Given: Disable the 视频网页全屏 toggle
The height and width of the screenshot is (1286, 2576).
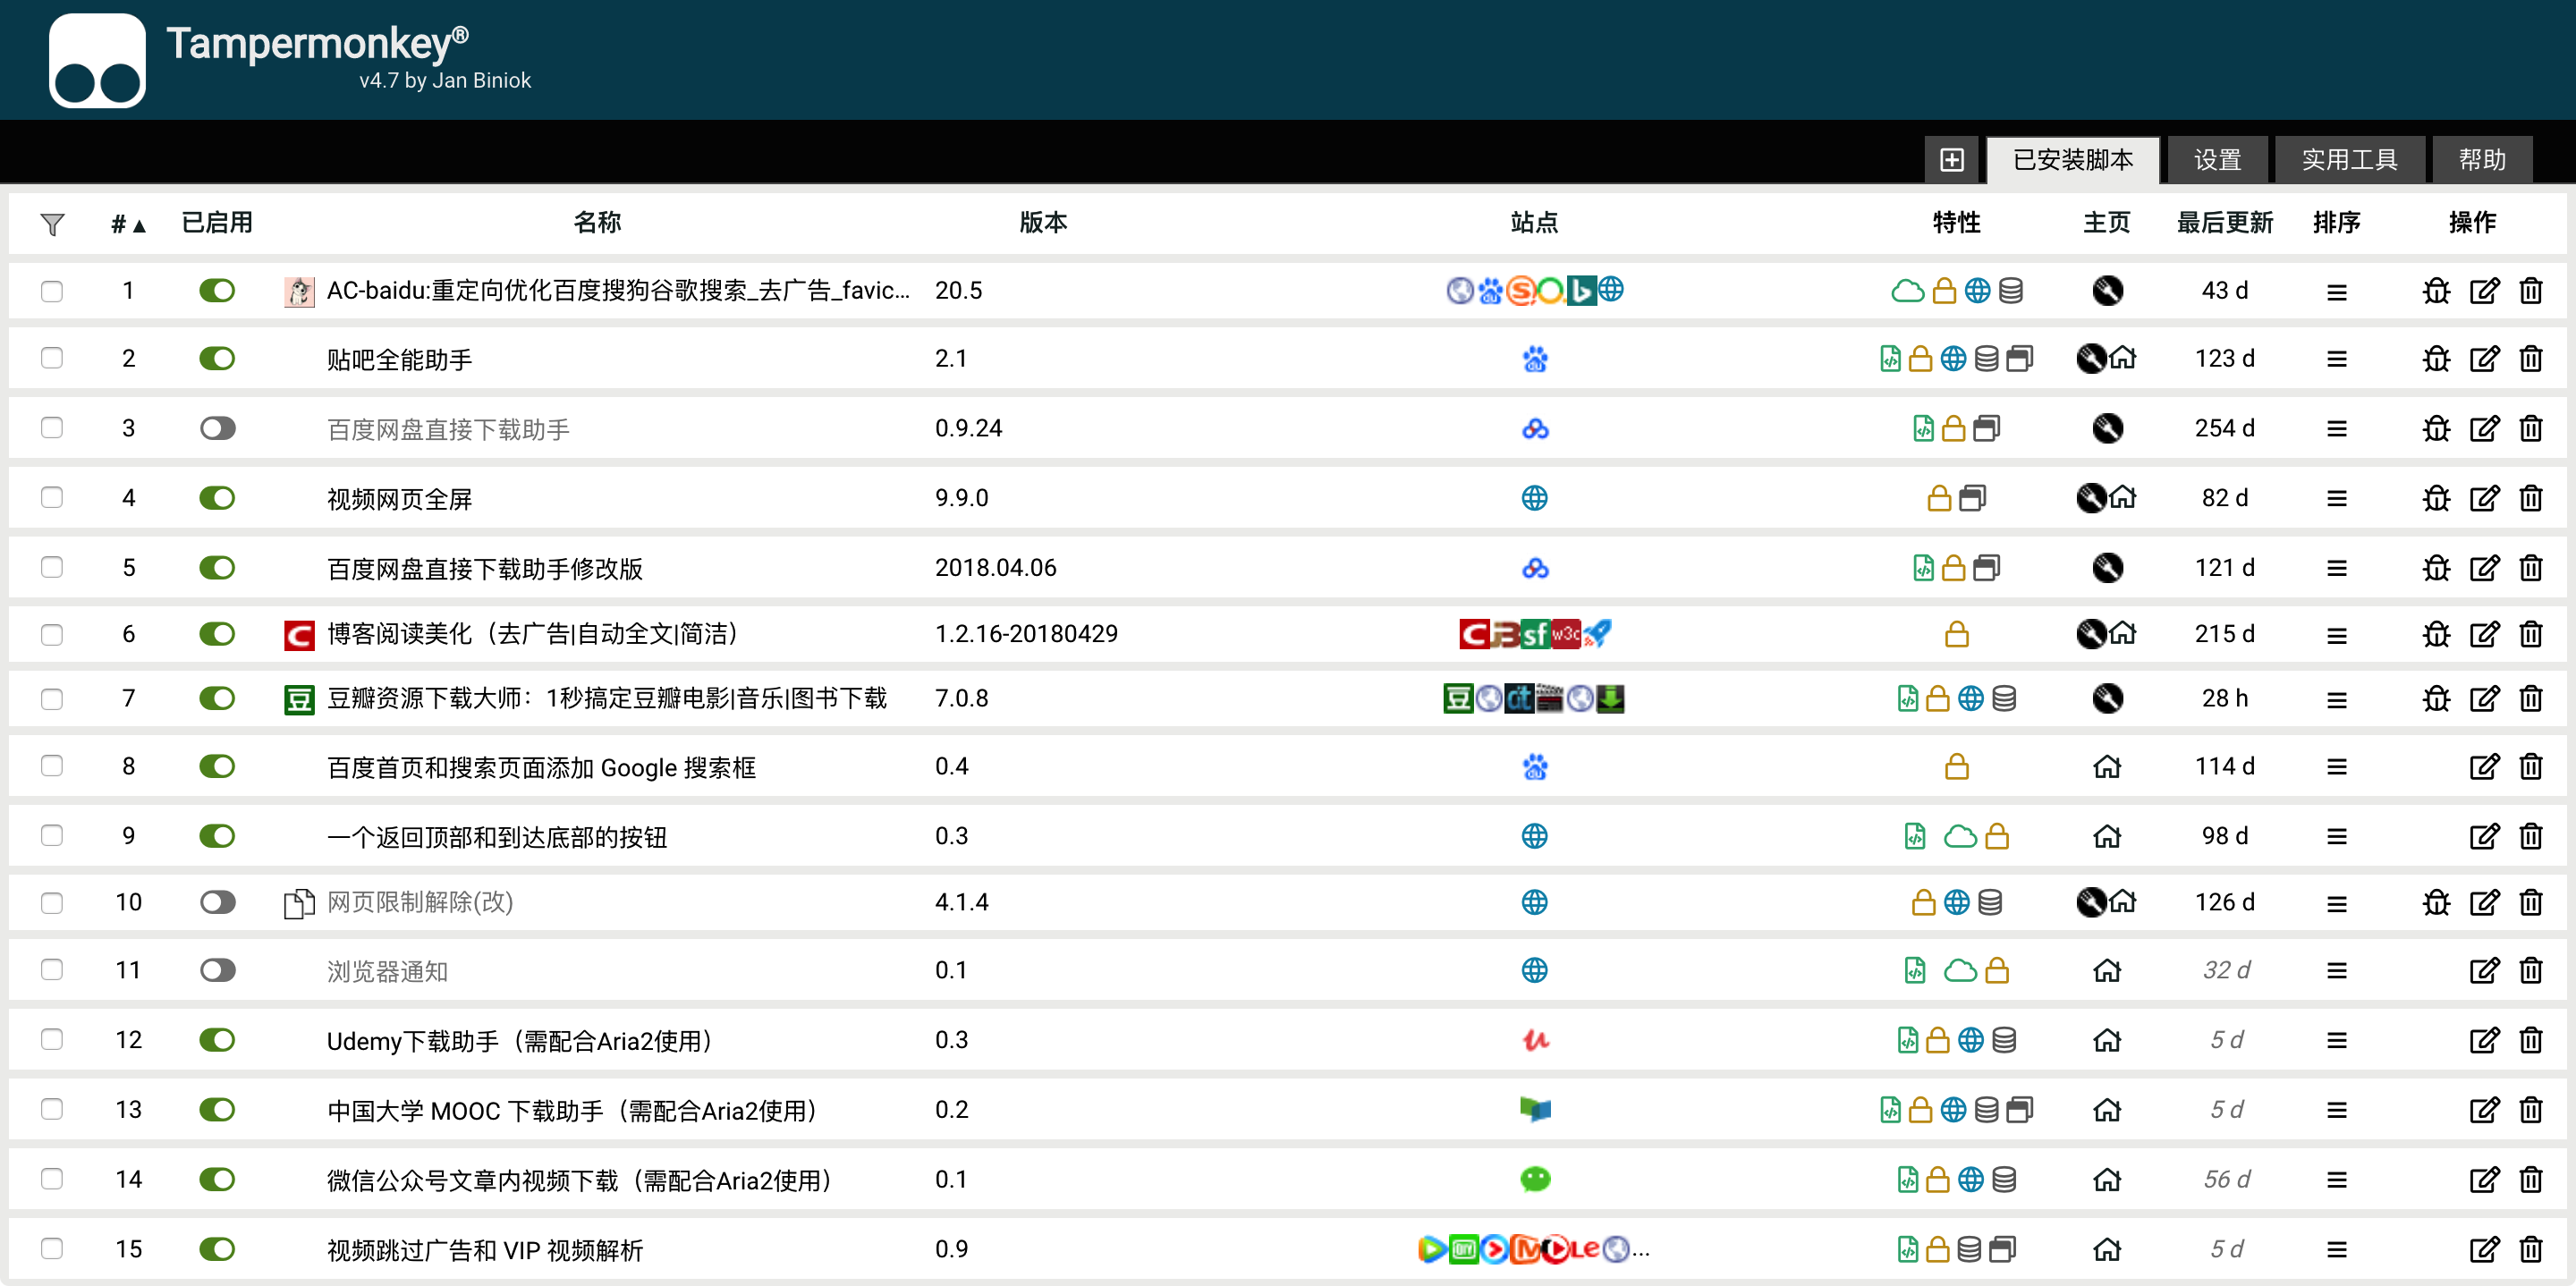Looking at the screenshot, I should point(217,498).
